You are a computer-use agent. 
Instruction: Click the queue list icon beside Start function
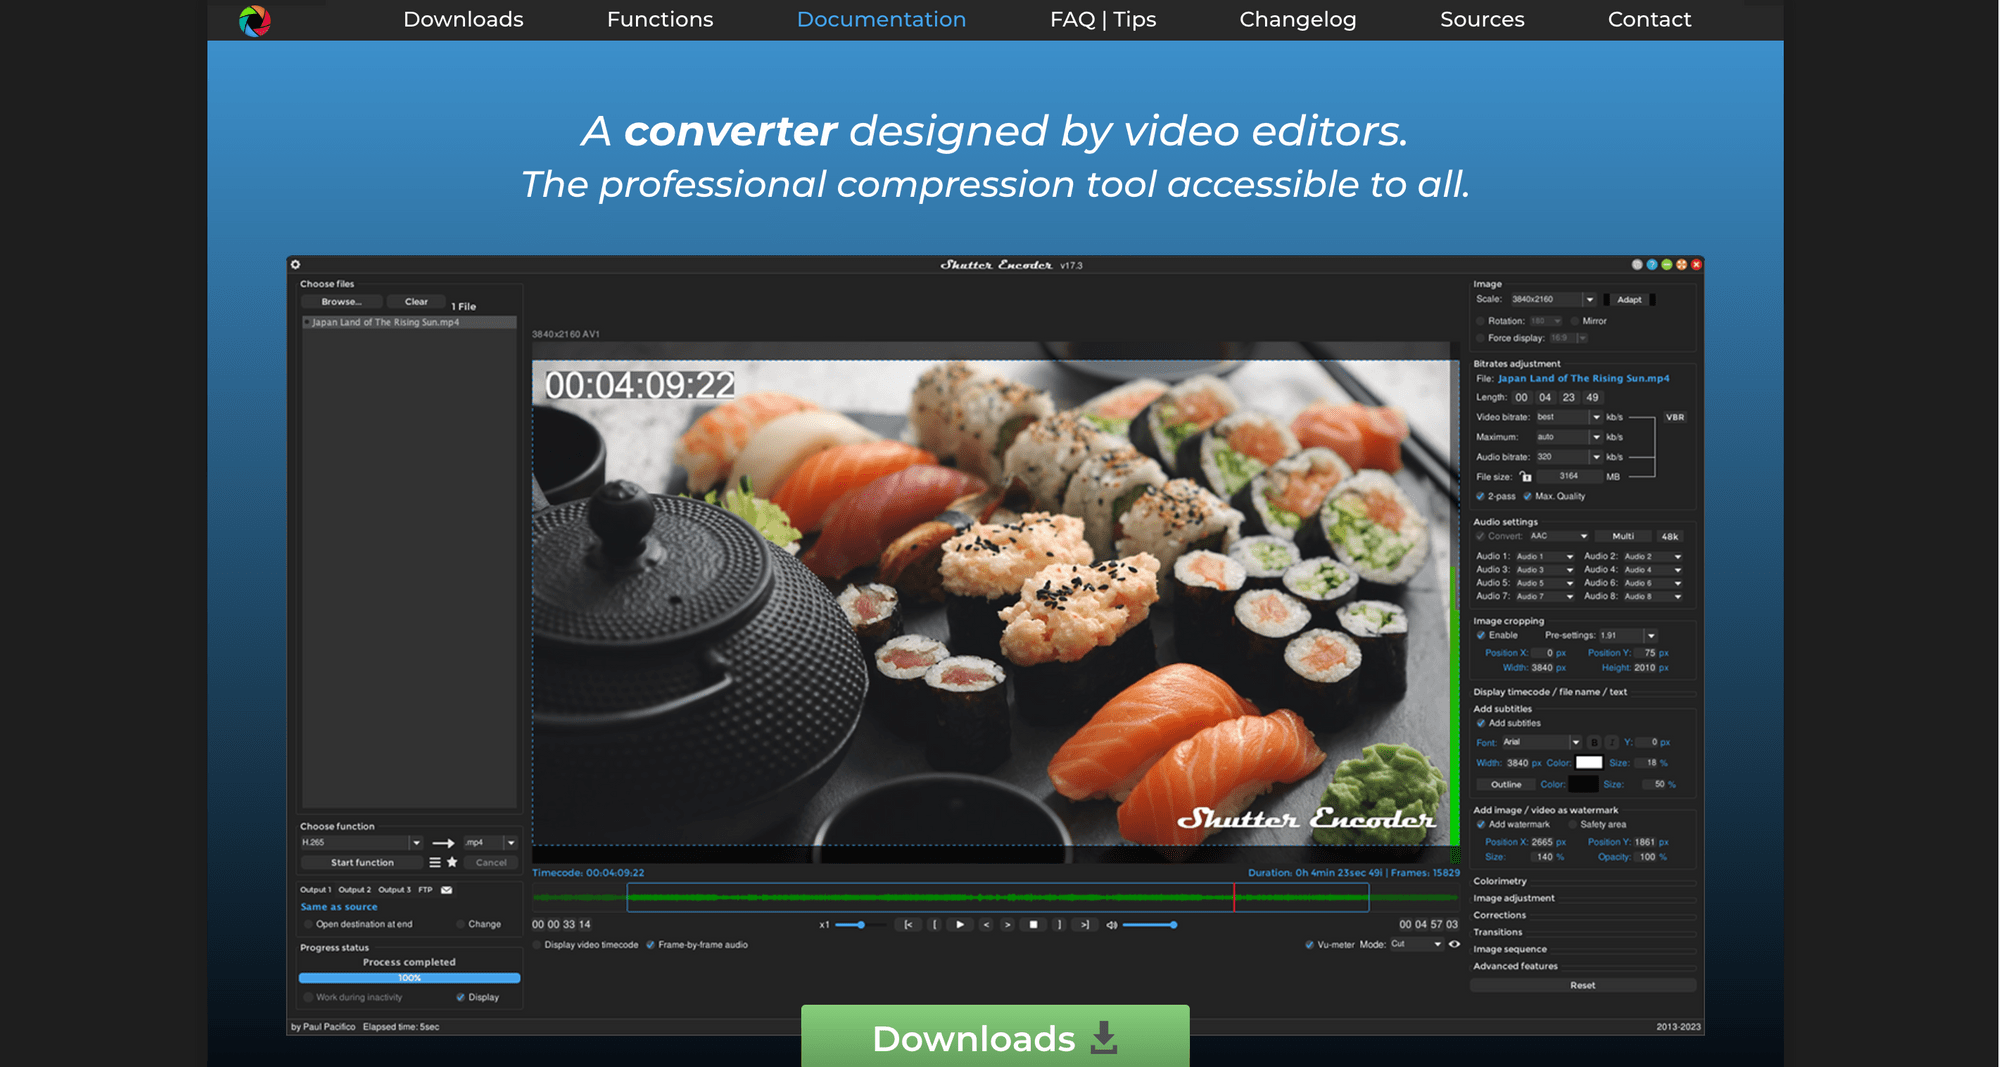[435, 862]
